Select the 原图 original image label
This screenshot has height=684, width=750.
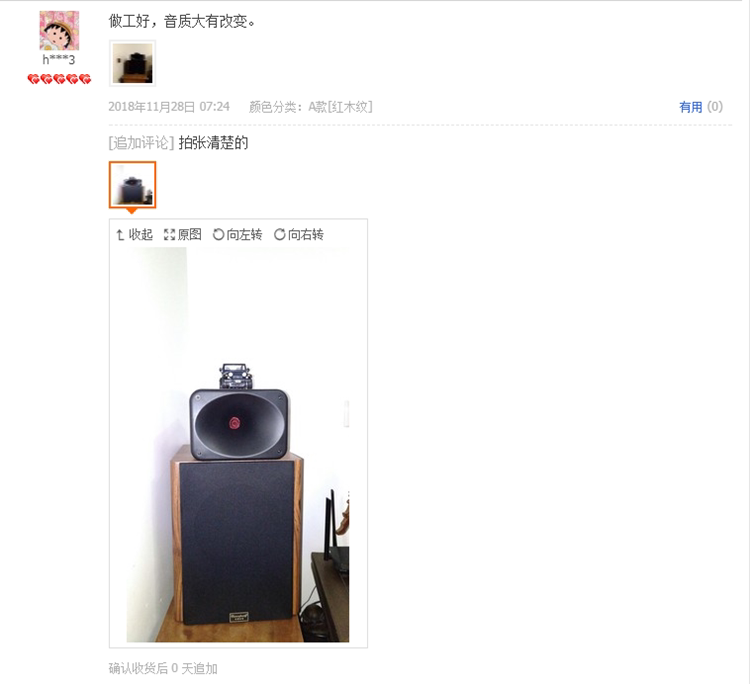[x=189, y=234]
